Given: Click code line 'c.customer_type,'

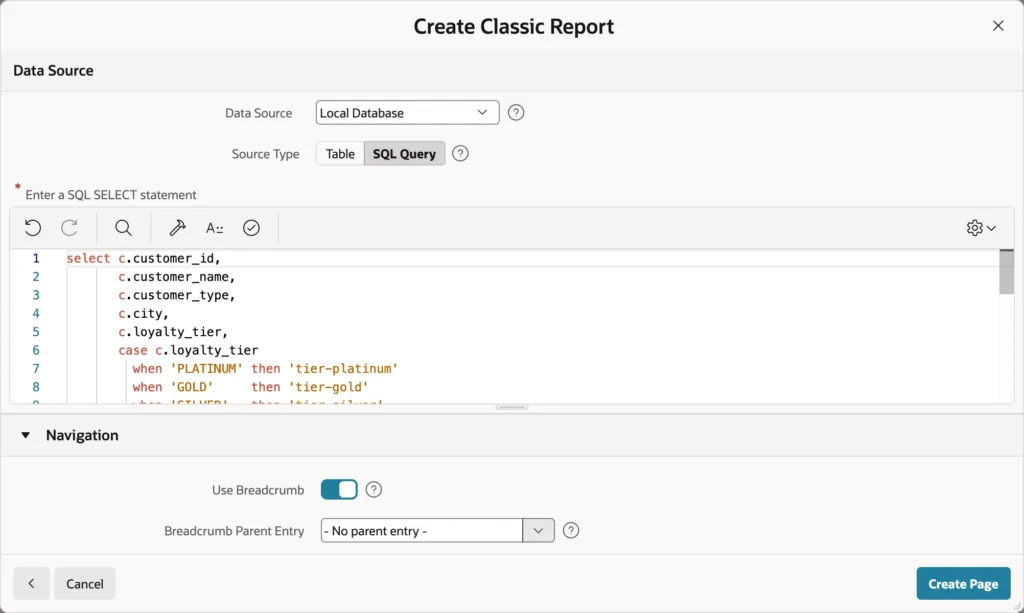Looking at the screenshot, I should [x=176, y=295].
